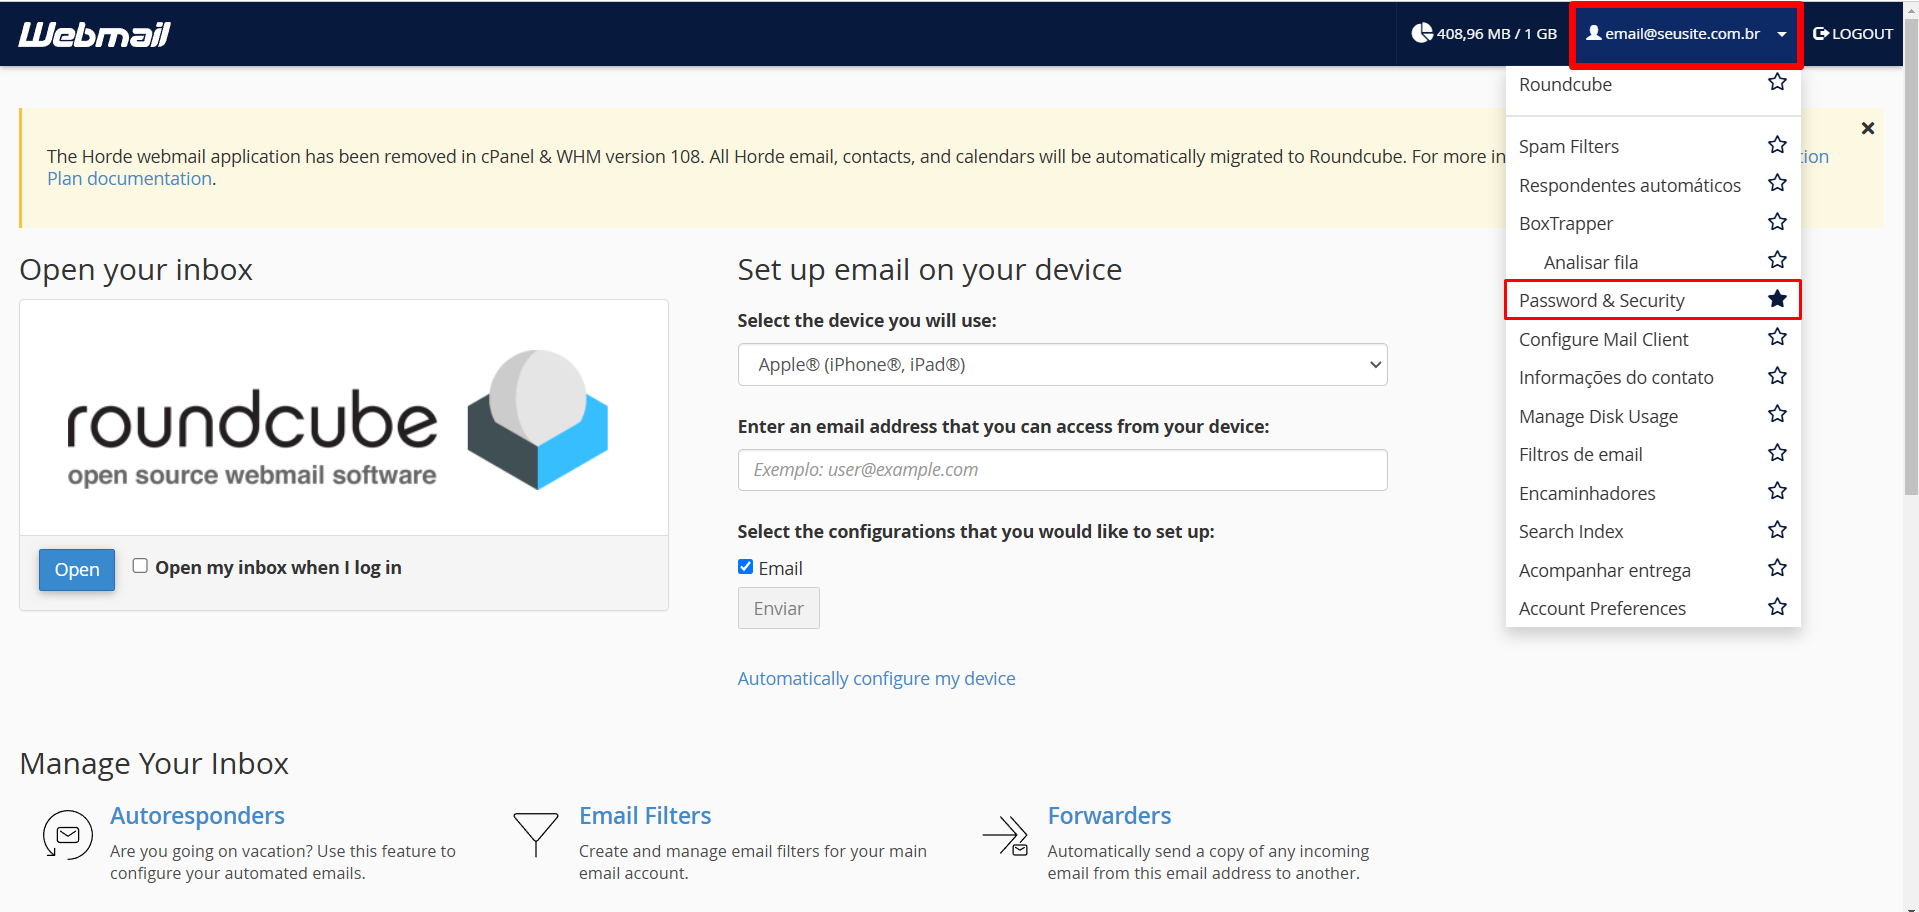This screenshot has height=912, width=1919.
Task: Star the Manage Disk Usage entry
Action: tap(1777, 414)
